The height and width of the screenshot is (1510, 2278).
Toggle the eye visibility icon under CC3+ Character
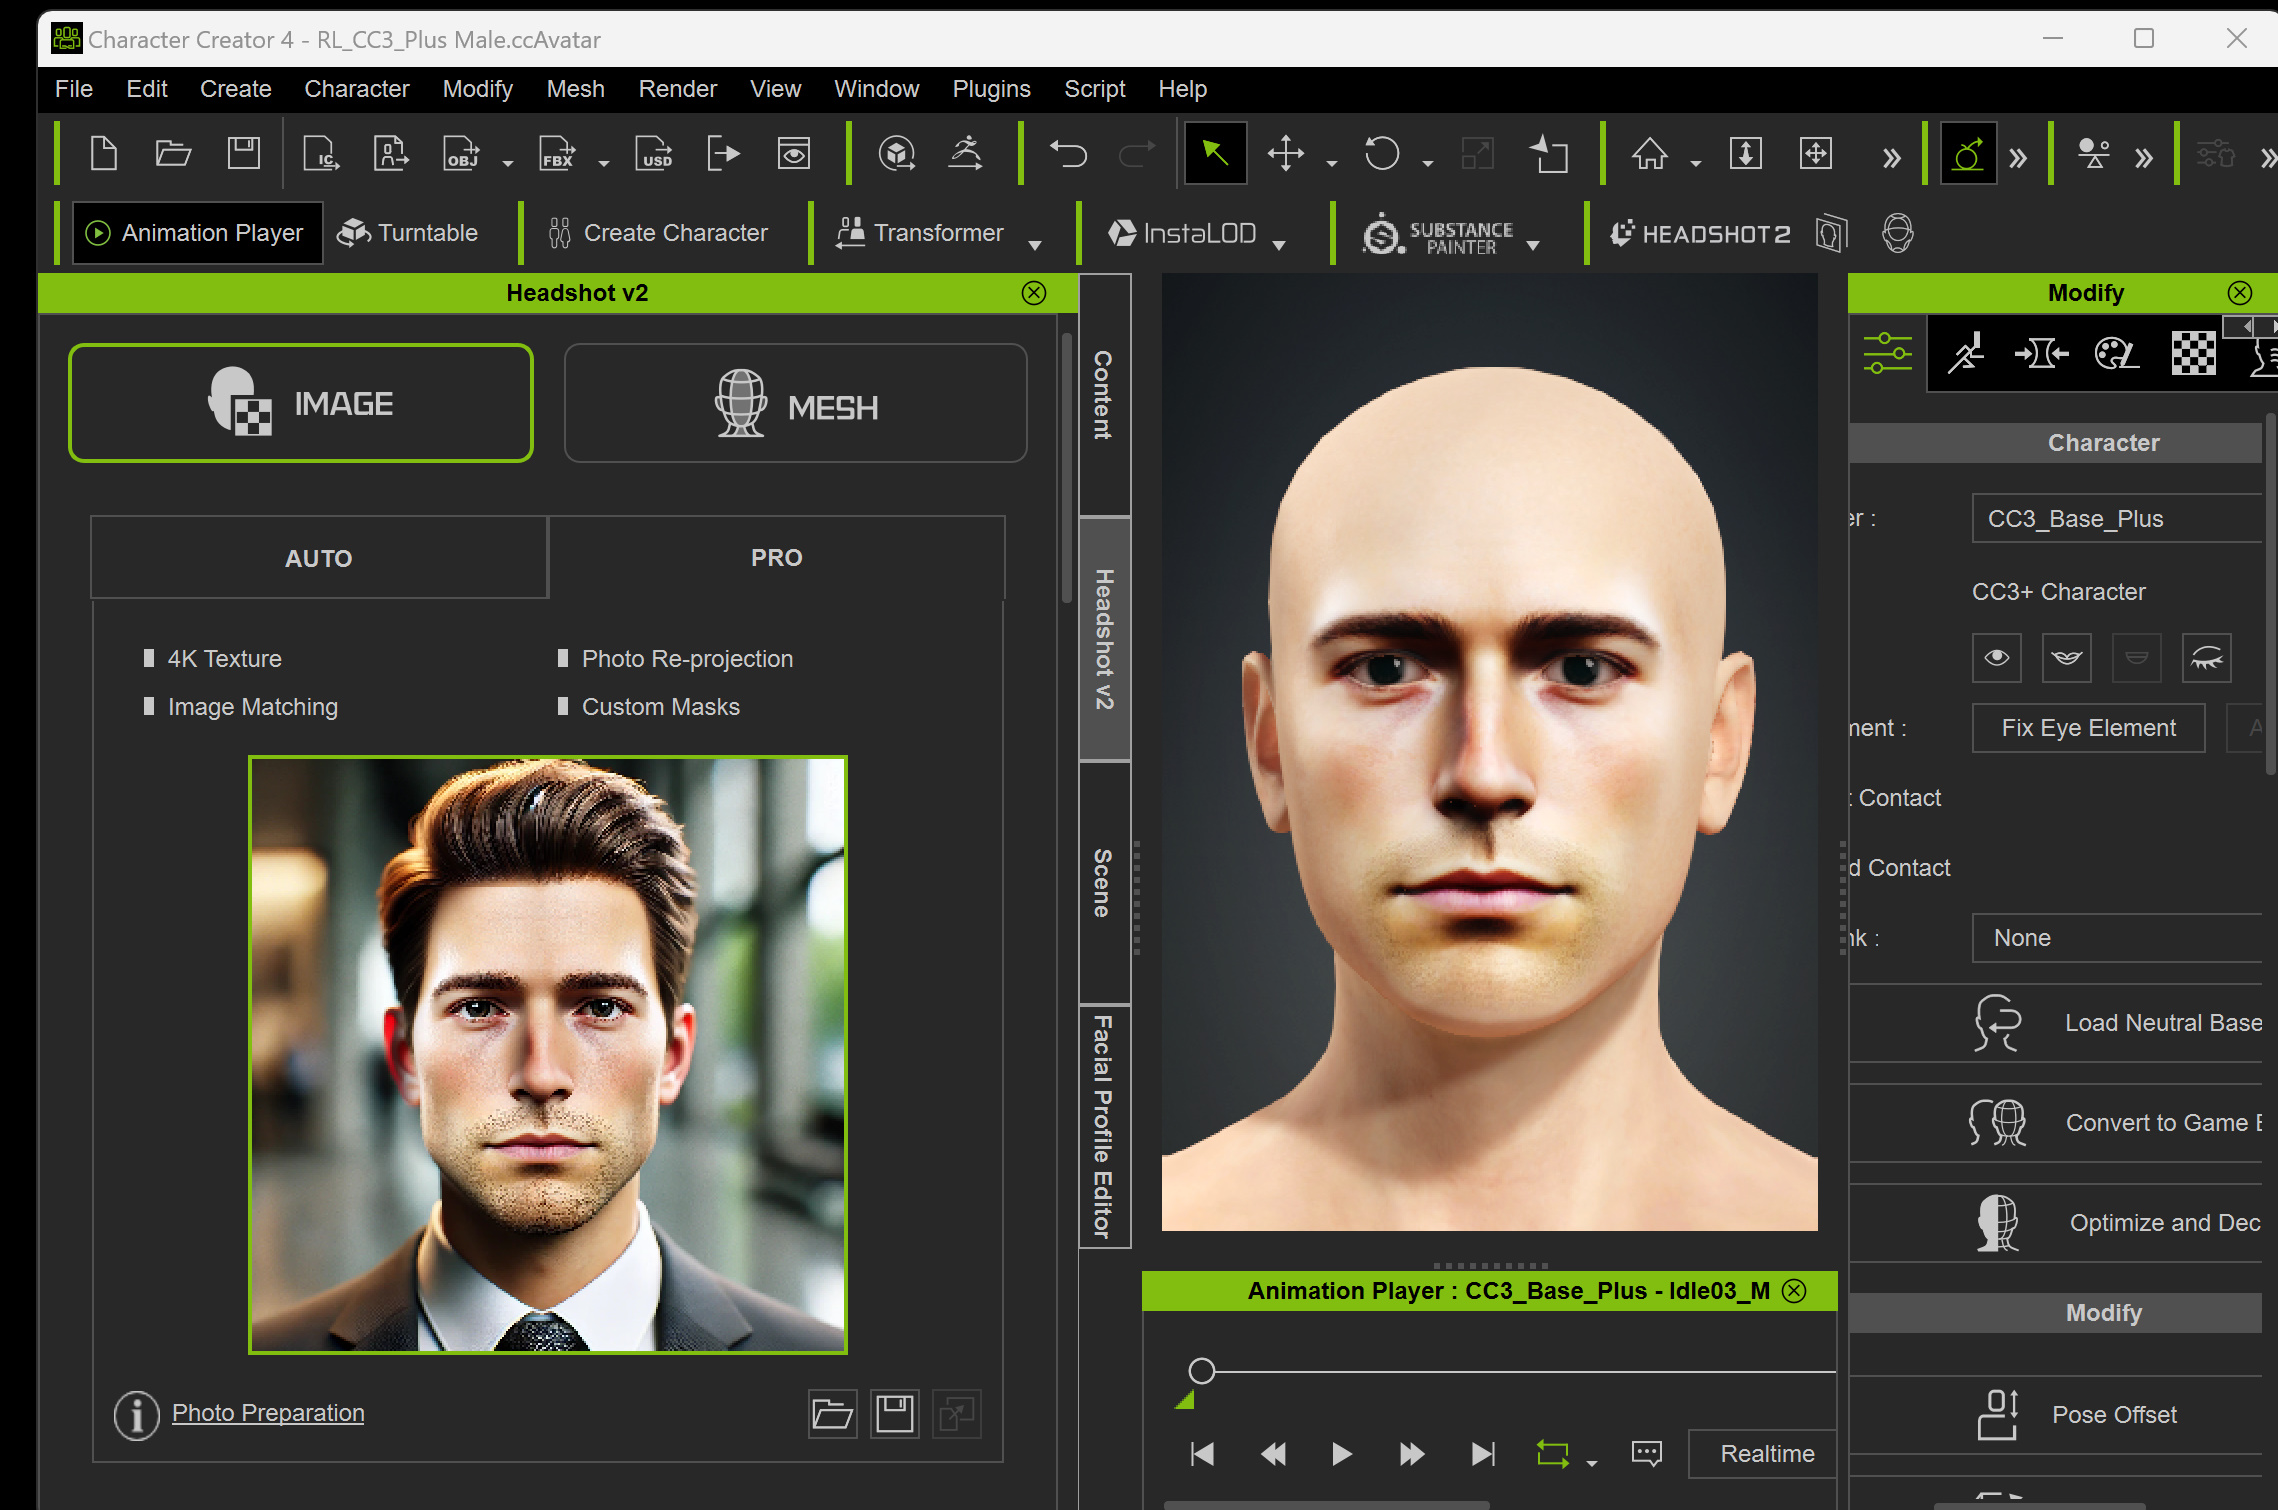pos(1996,657)
